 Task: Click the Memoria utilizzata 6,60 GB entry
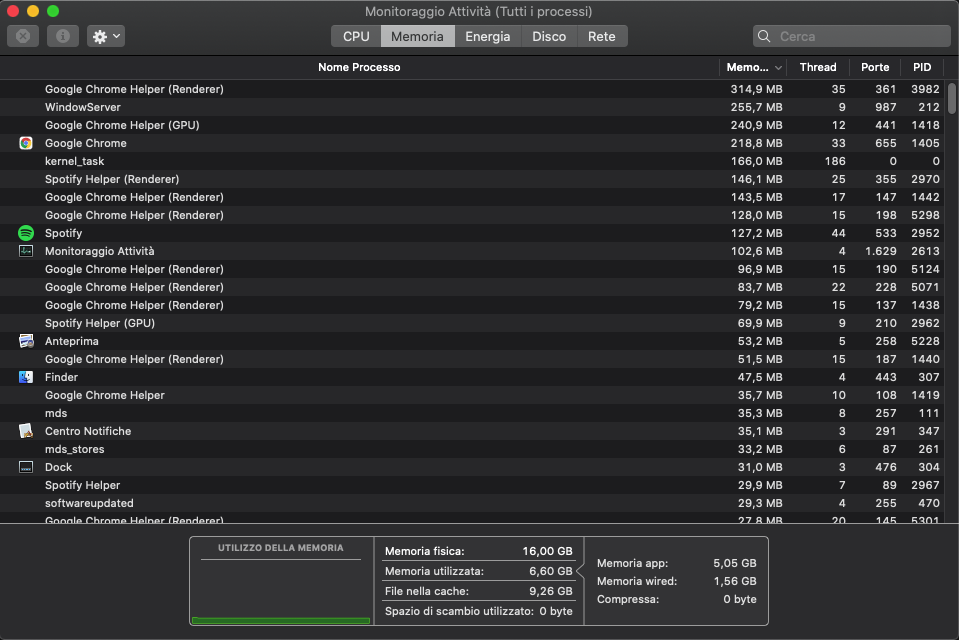[x=479, y=571]
